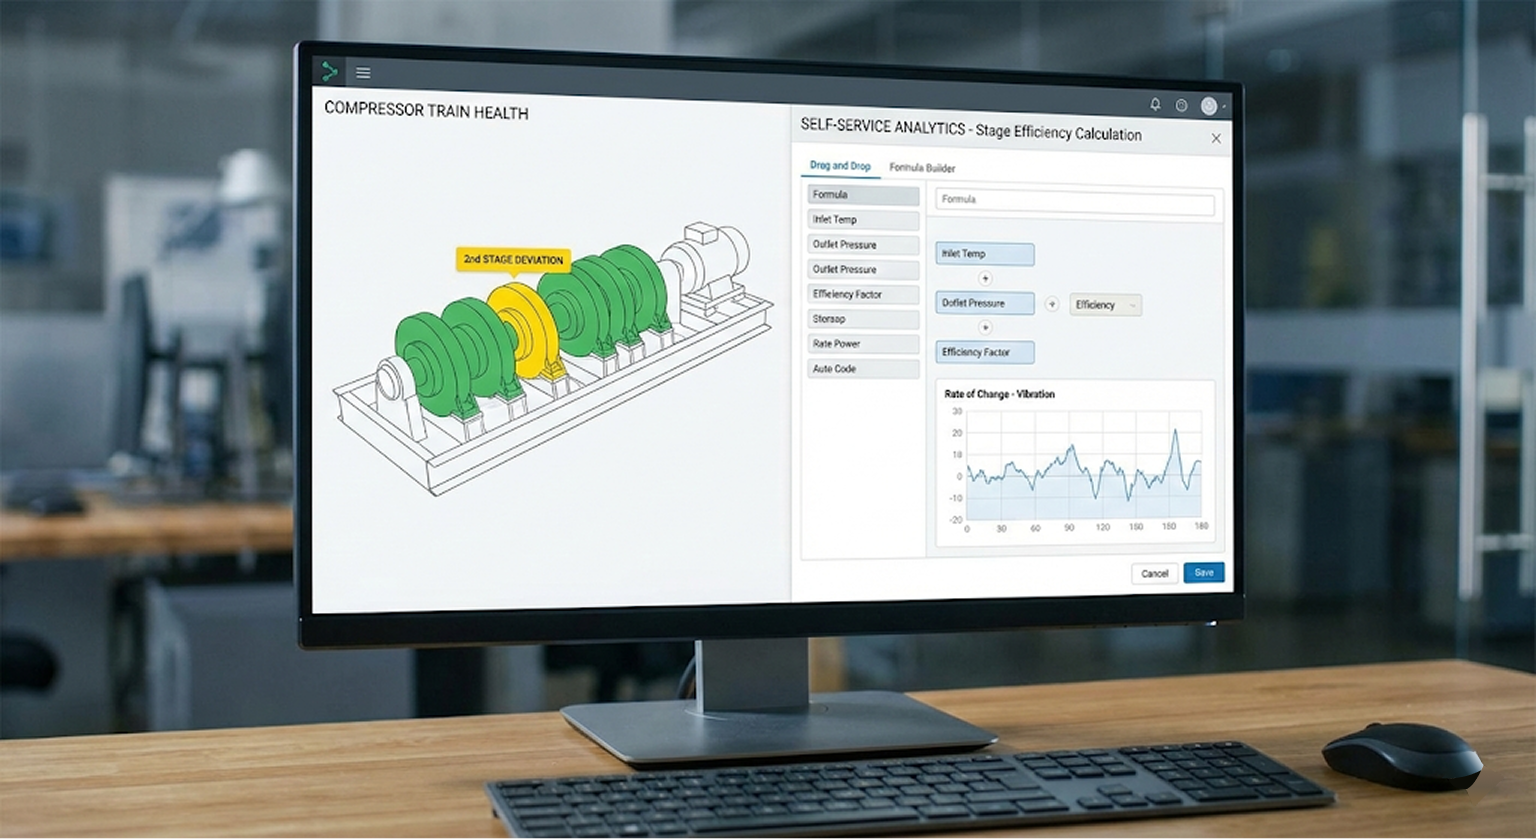
Task: Open the user account dropdown arrow
Action: [x=1224, y=107]
